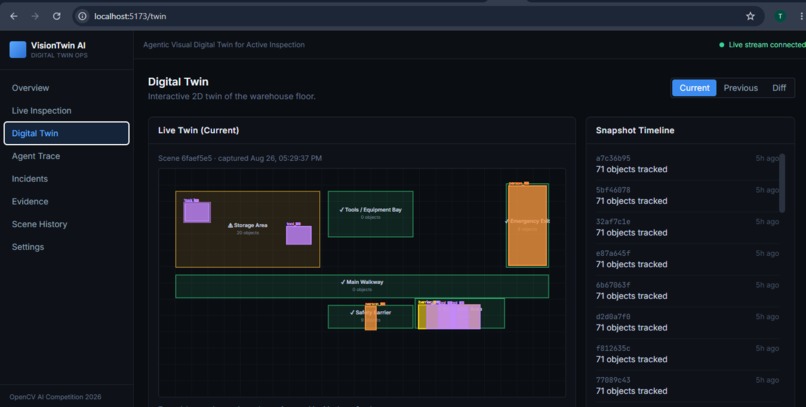Bookmark this page with the star icon
This screenshot has height=407, width=806.
pyautogui.click(x=750, y=16)
